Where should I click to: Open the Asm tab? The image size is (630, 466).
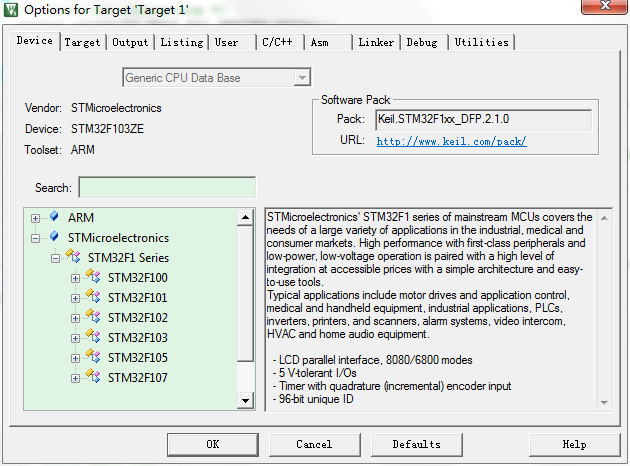(328, 42)
